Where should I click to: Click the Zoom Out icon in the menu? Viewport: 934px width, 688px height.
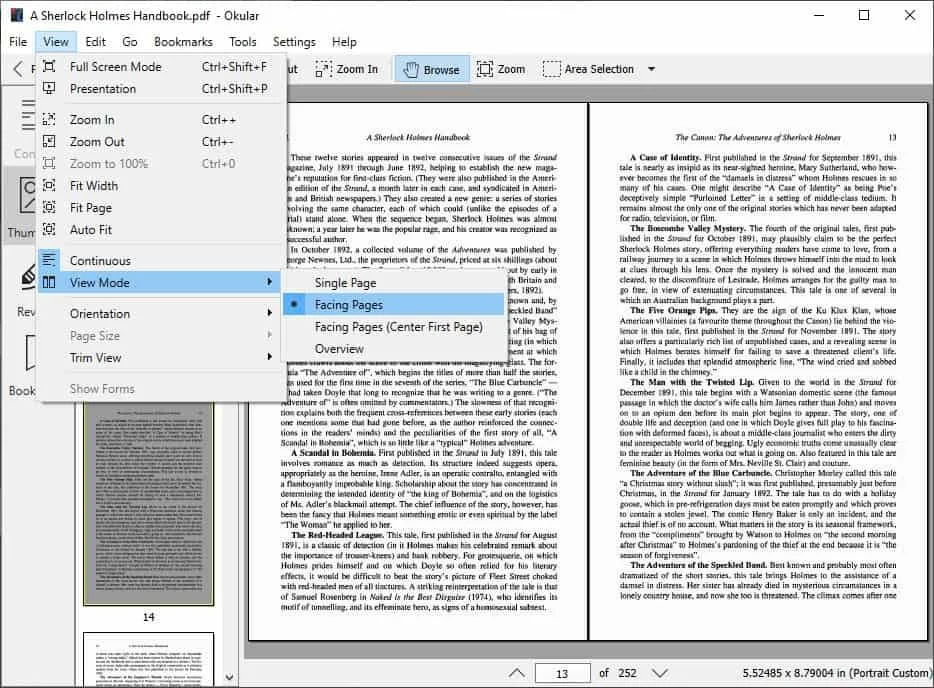coord(49,141)
